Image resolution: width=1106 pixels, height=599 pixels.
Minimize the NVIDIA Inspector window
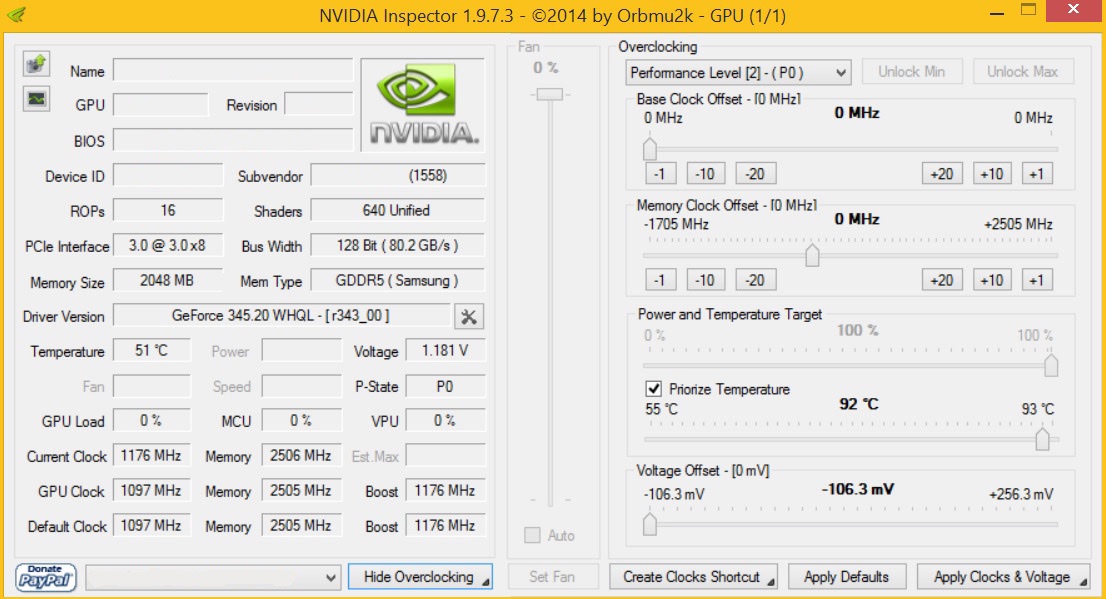pyautogui.click(x=997, y=13)
